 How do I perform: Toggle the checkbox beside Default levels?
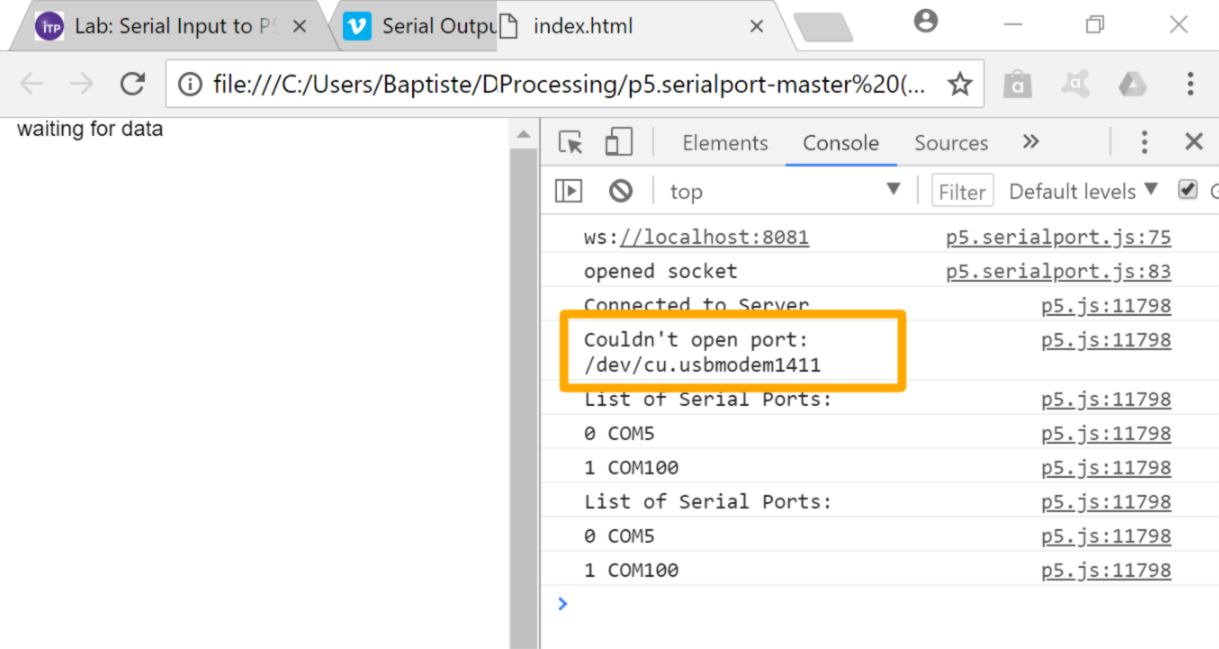pos(1187,190)
